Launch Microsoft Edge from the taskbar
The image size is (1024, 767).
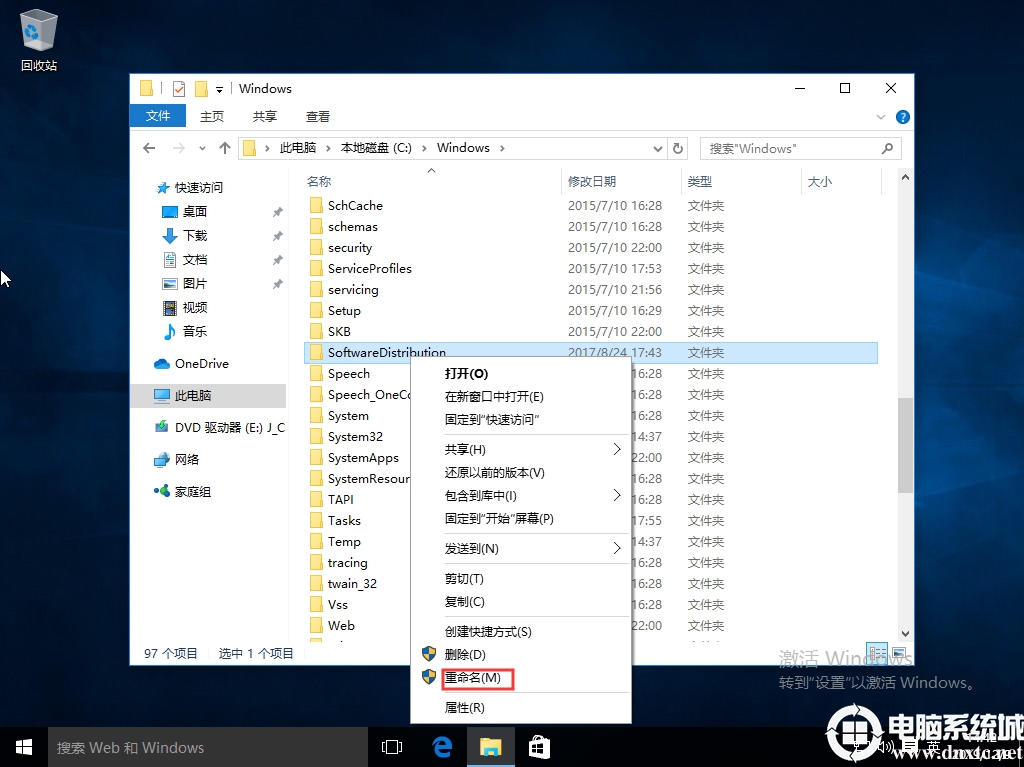tap(442, 747)
